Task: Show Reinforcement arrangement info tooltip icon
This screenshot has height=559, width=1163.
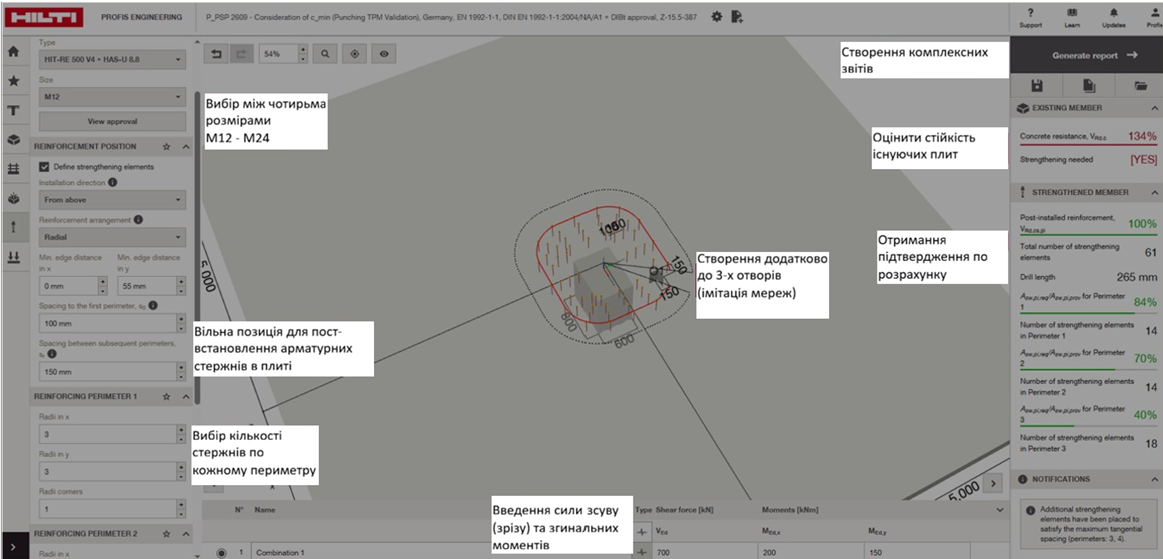Action: [139, 219]
